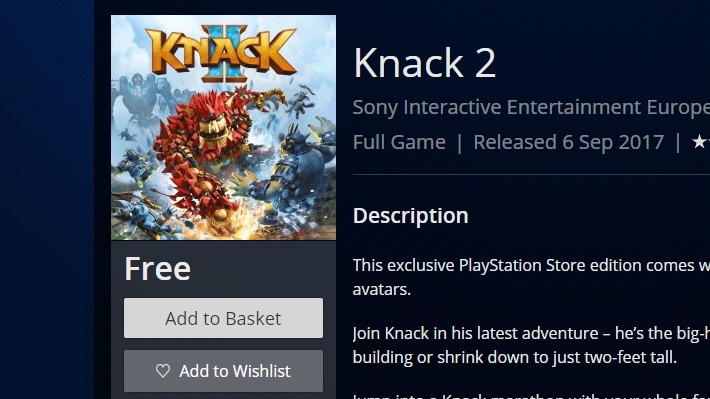The height and width of the screenshot is (399, 710).
Task: Click the Description section heading
Action: pos(410,216)
